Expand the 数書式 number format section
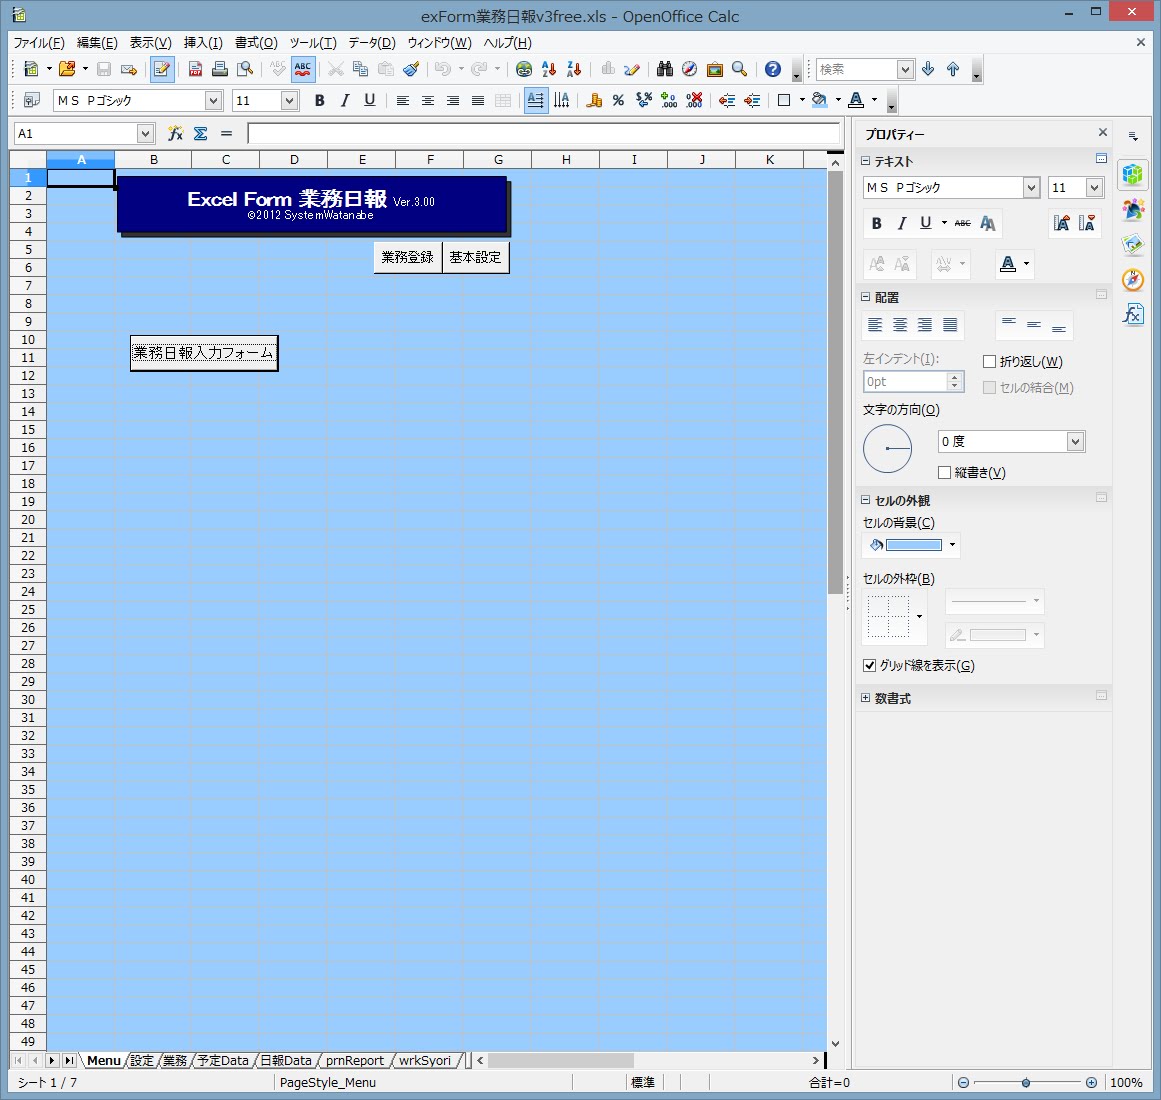This screenshot has height=1100, width=1161. [x=866, y=698]
